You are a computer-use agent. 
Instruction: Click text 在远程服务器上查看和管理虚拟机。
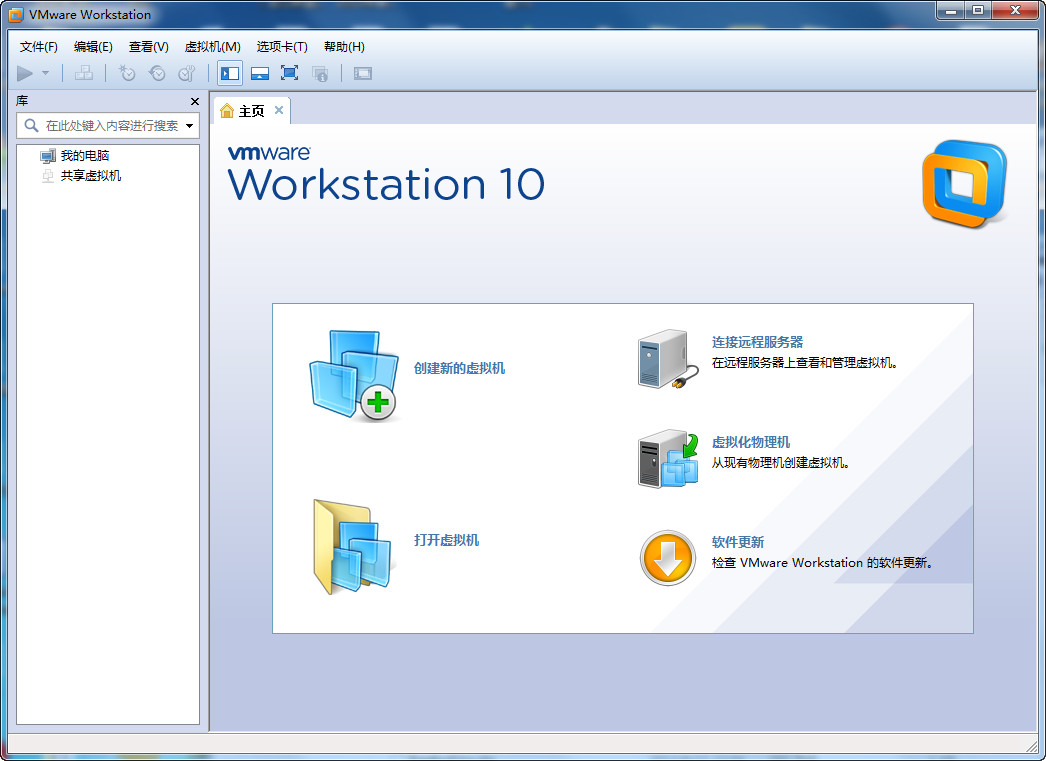click(805, 363)
